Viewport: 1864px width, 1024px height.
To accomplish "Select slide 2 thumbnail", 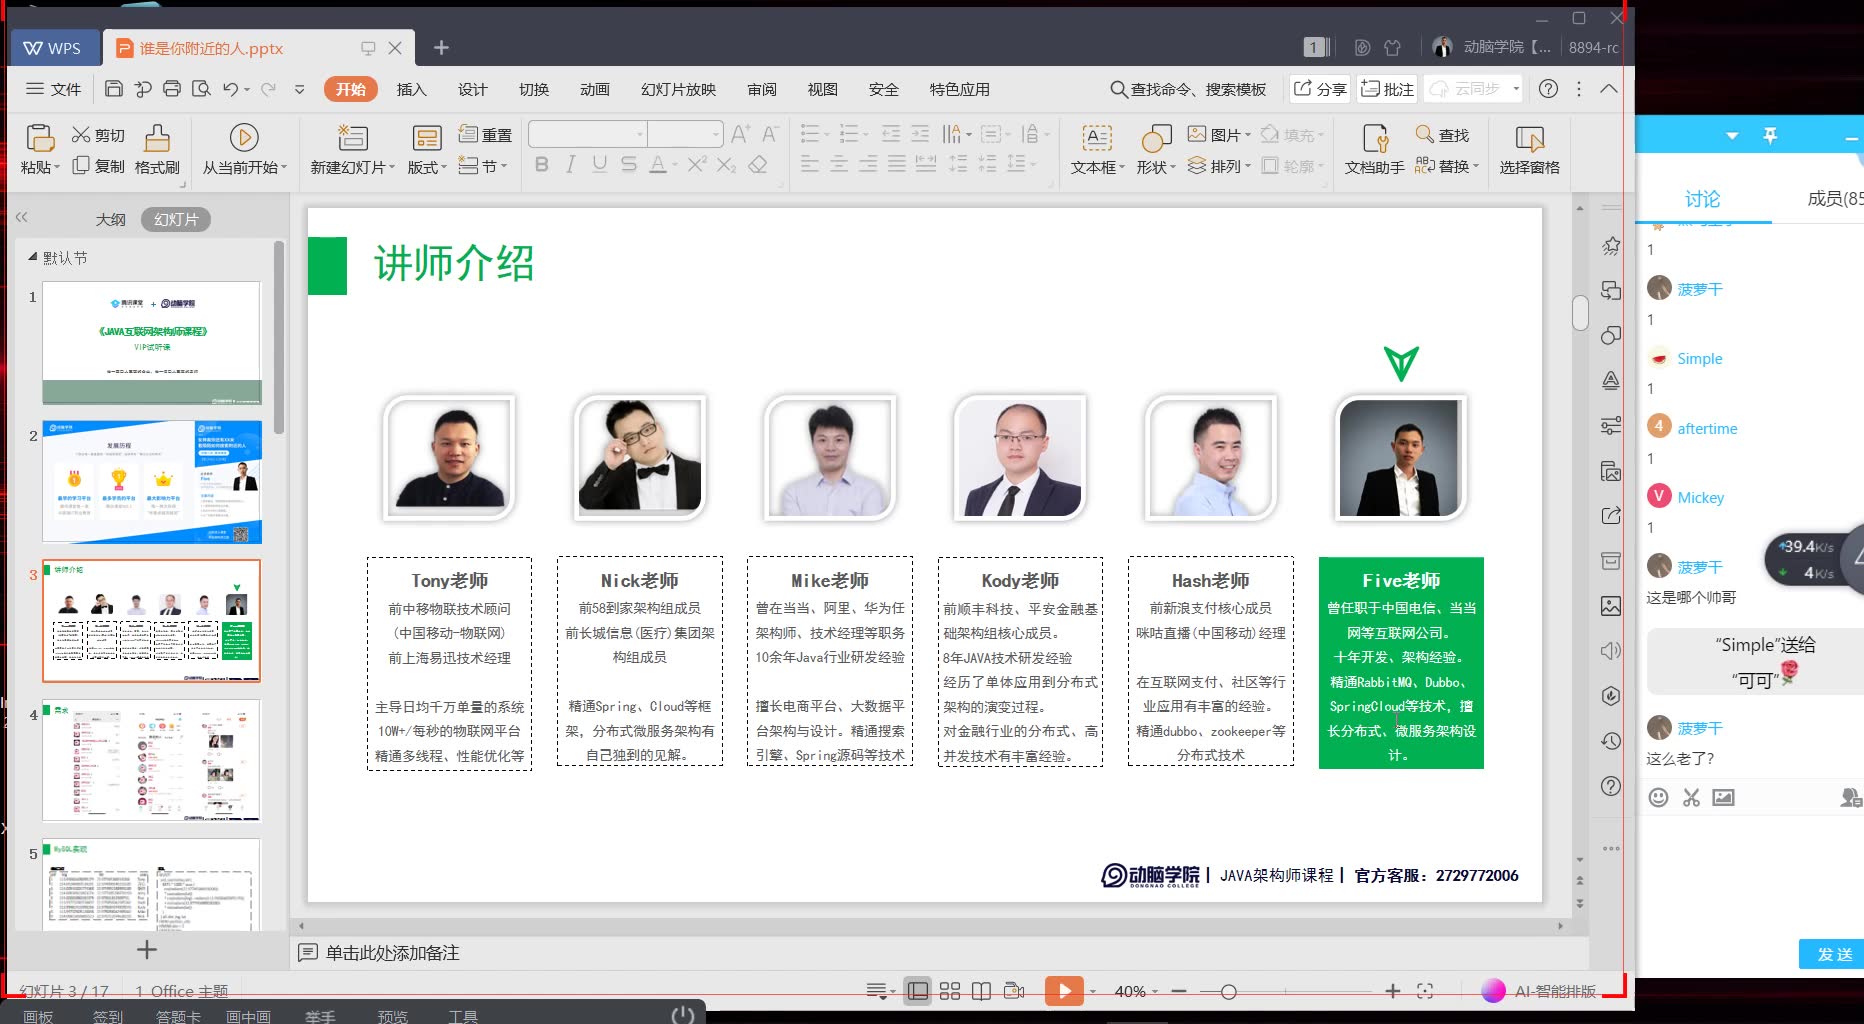I will [x=152, y=482].
